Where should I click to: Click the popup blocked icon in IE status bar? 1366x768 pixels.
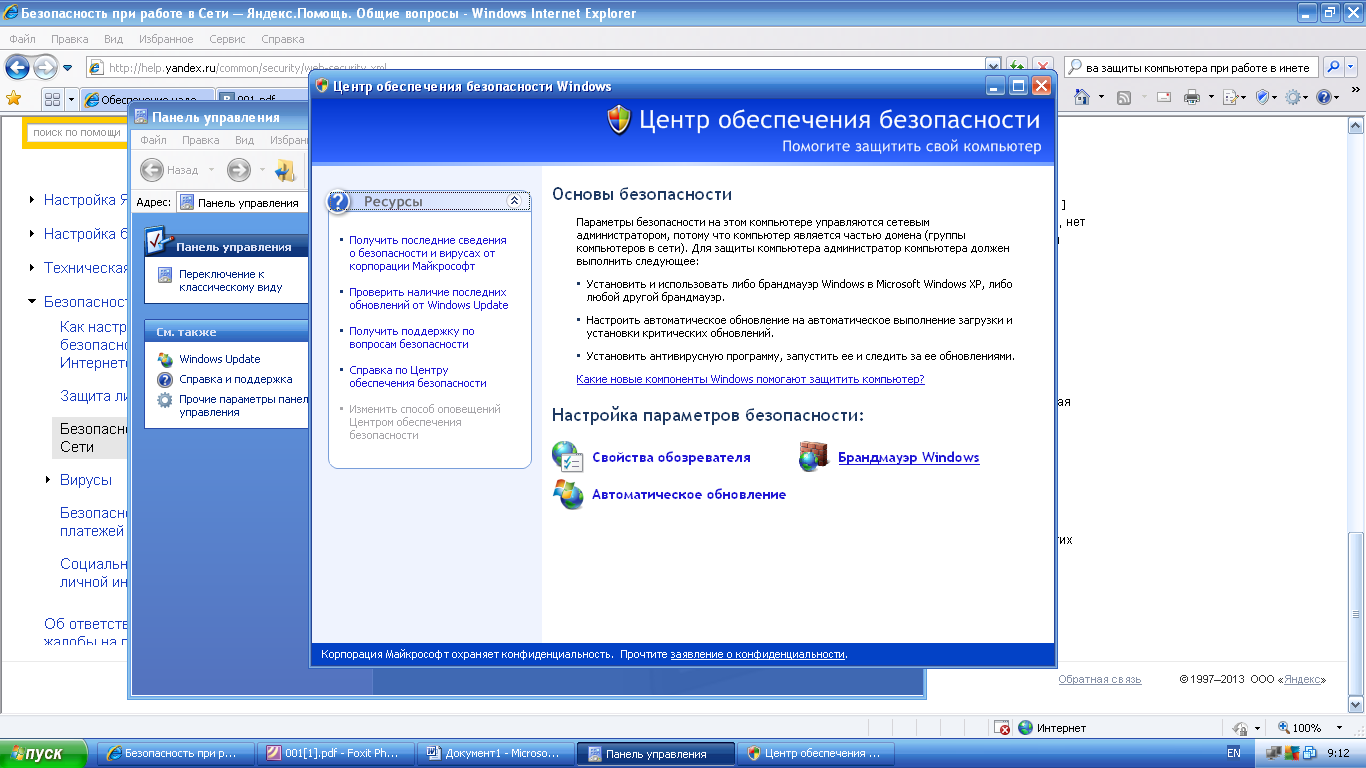coord(1002,728)
